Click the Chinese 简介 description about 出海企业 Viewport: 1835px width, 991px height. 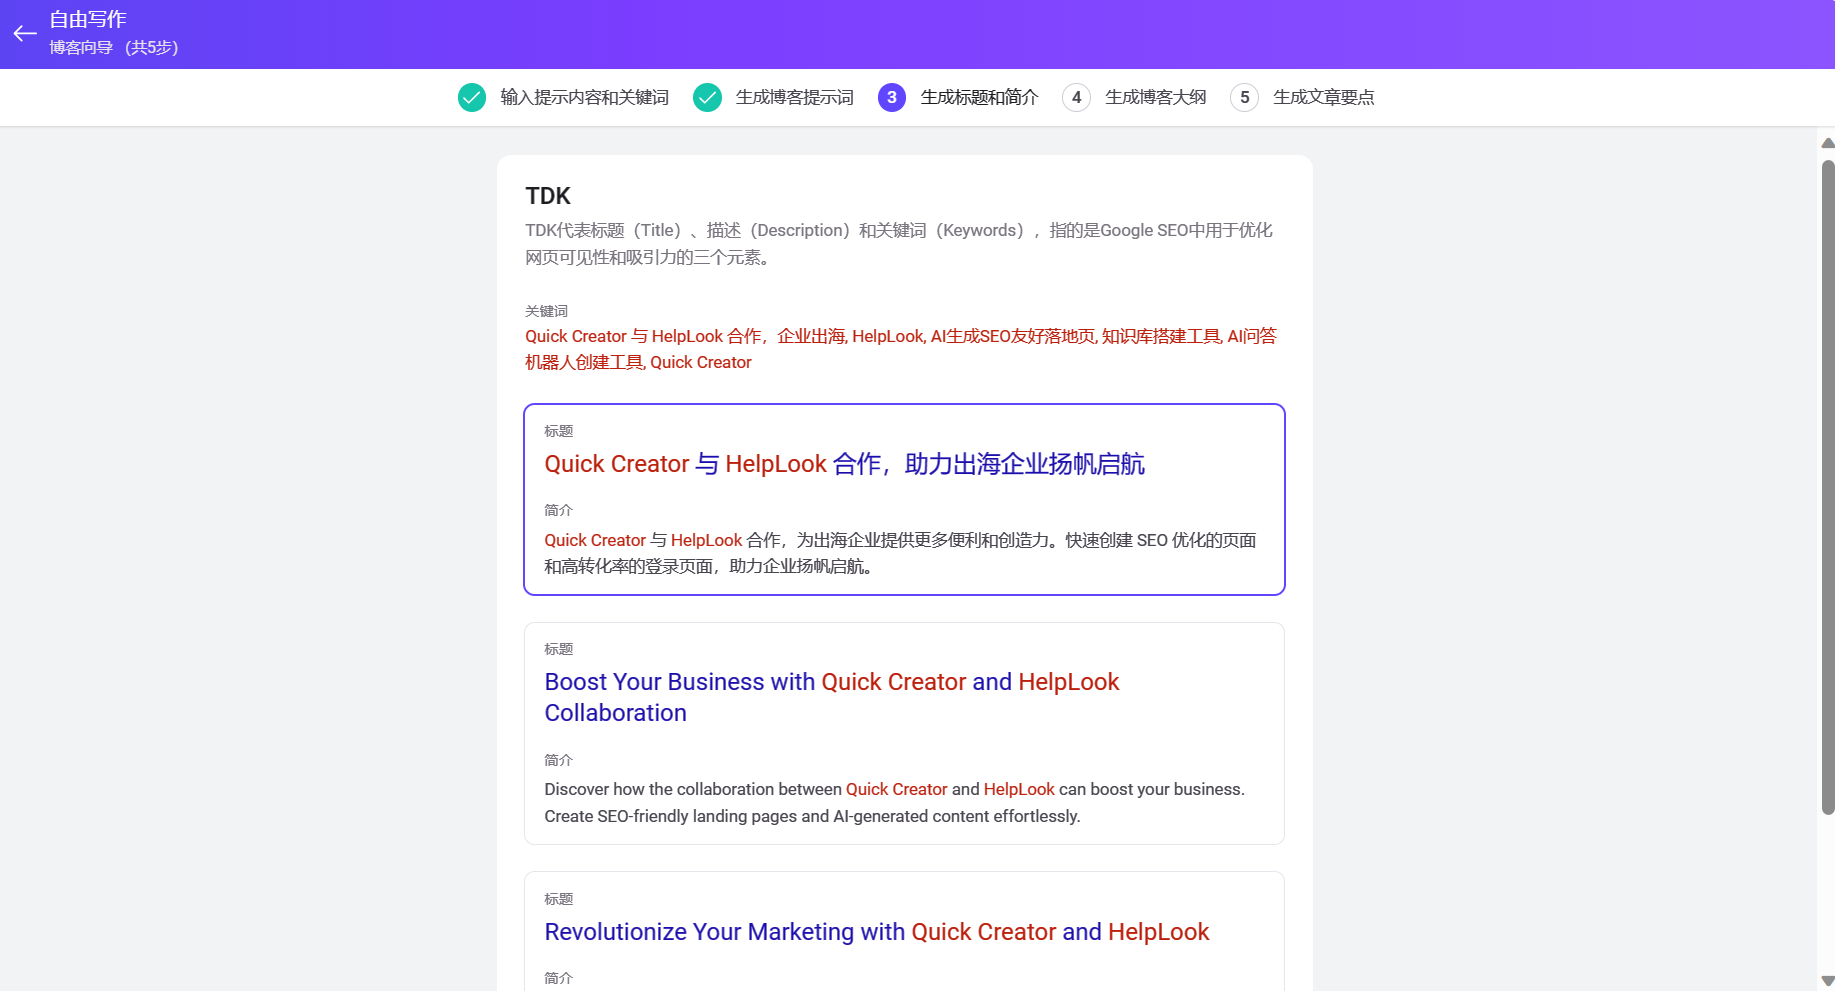tap(900, 553)
